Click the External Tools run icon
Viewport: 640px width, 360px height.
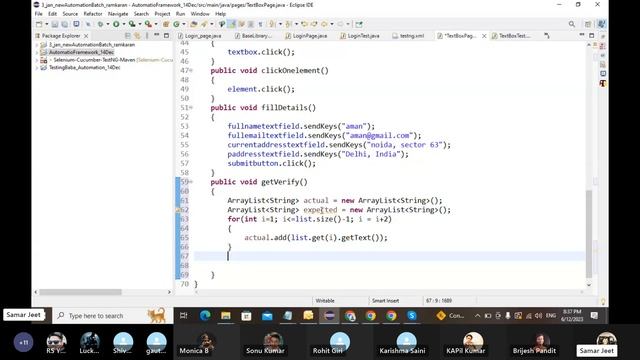pyautogui.click(x=148, y=24)
